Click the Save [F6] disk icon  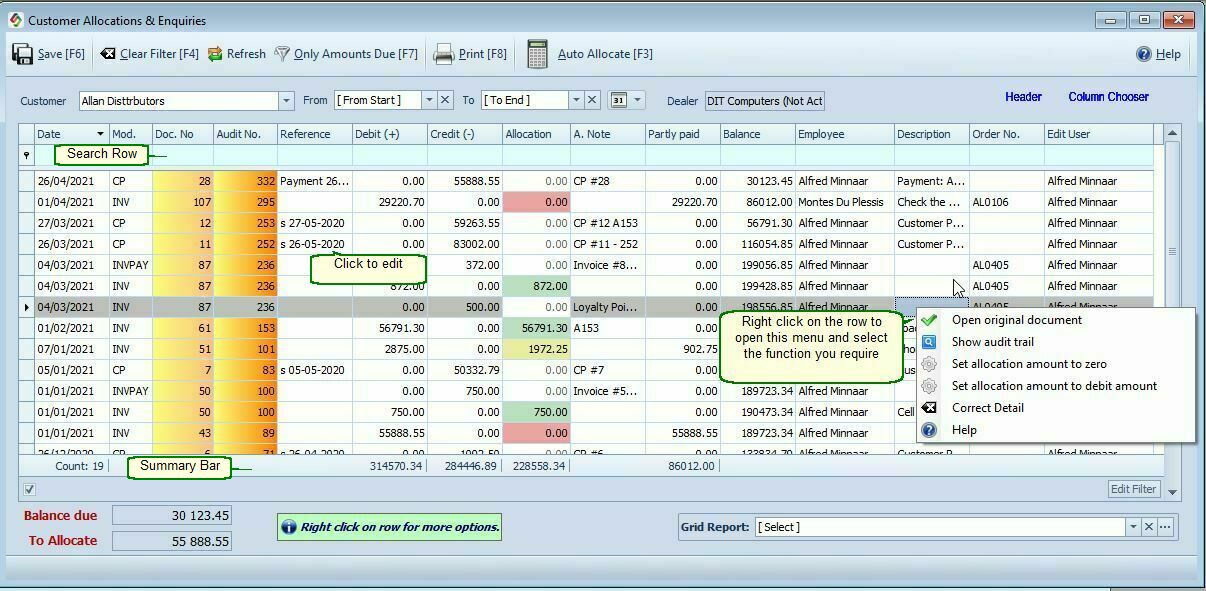(22, 54)
